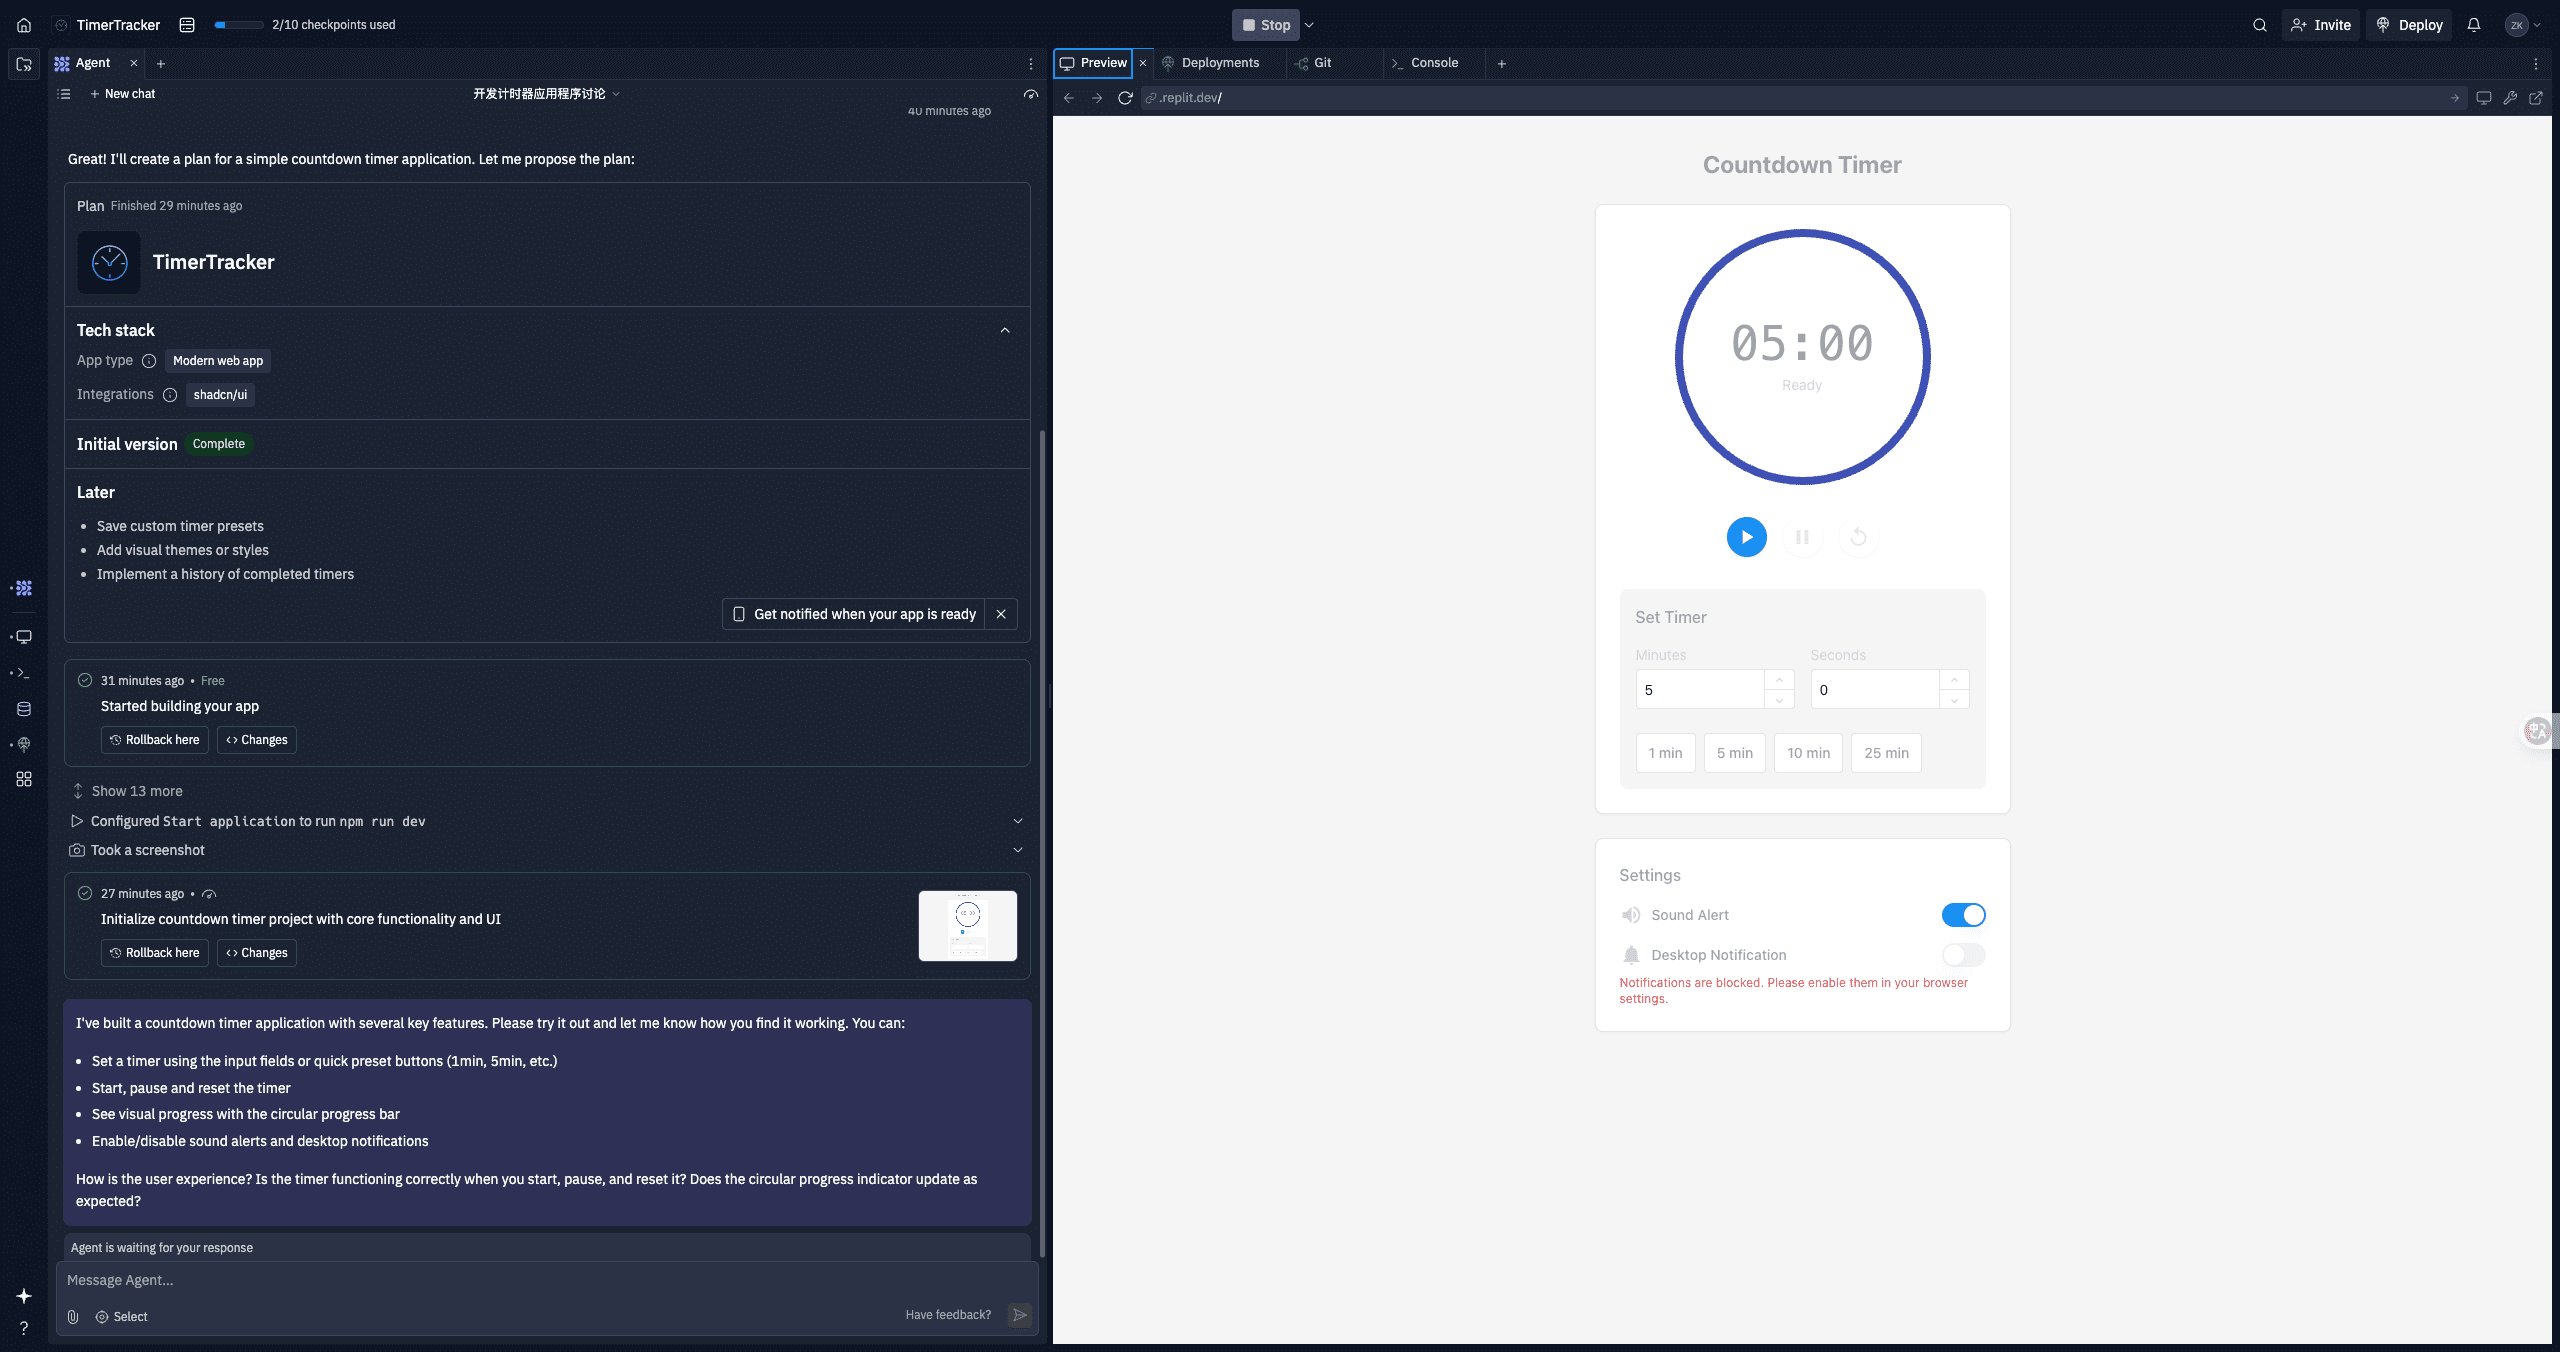
Task: Click the help question mark icon
Action: coord(24,1328)
